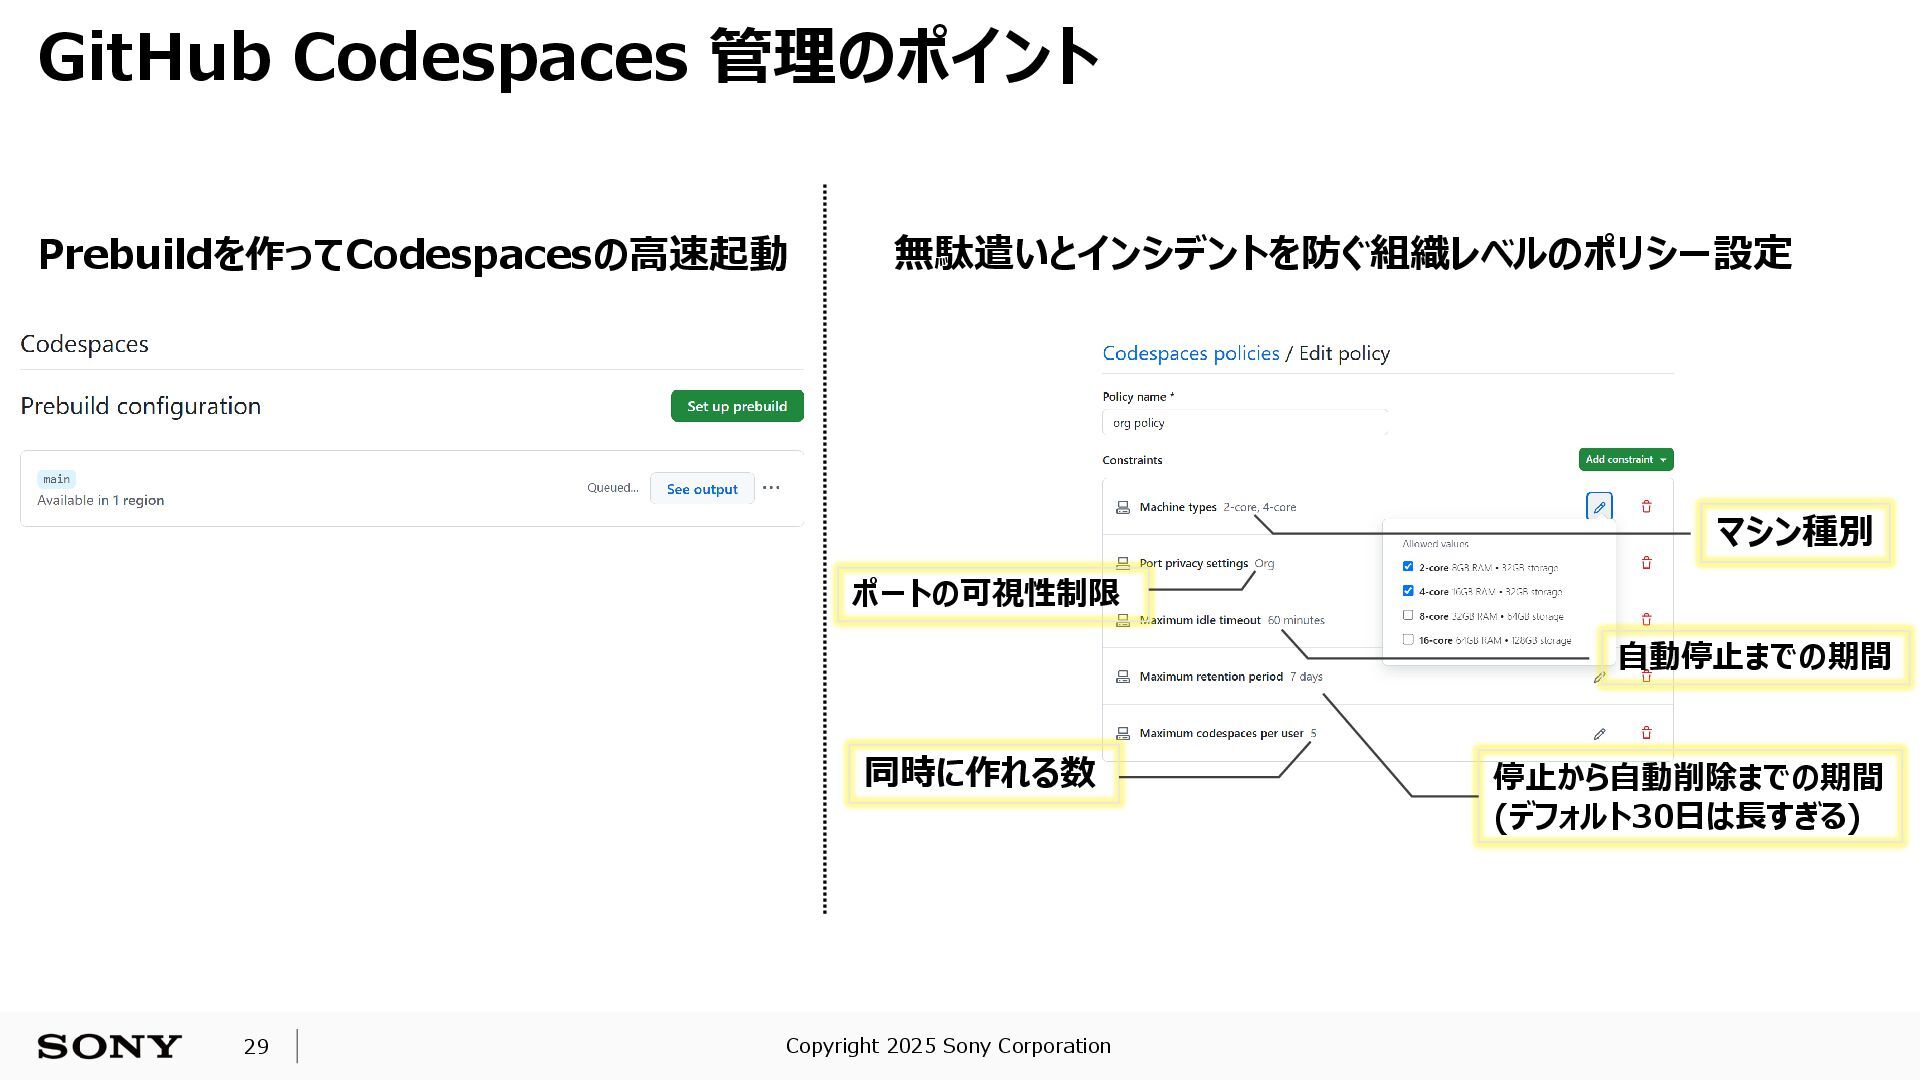
Task: Click the 'Maximum retention period' label
Action: [1211, 677]
